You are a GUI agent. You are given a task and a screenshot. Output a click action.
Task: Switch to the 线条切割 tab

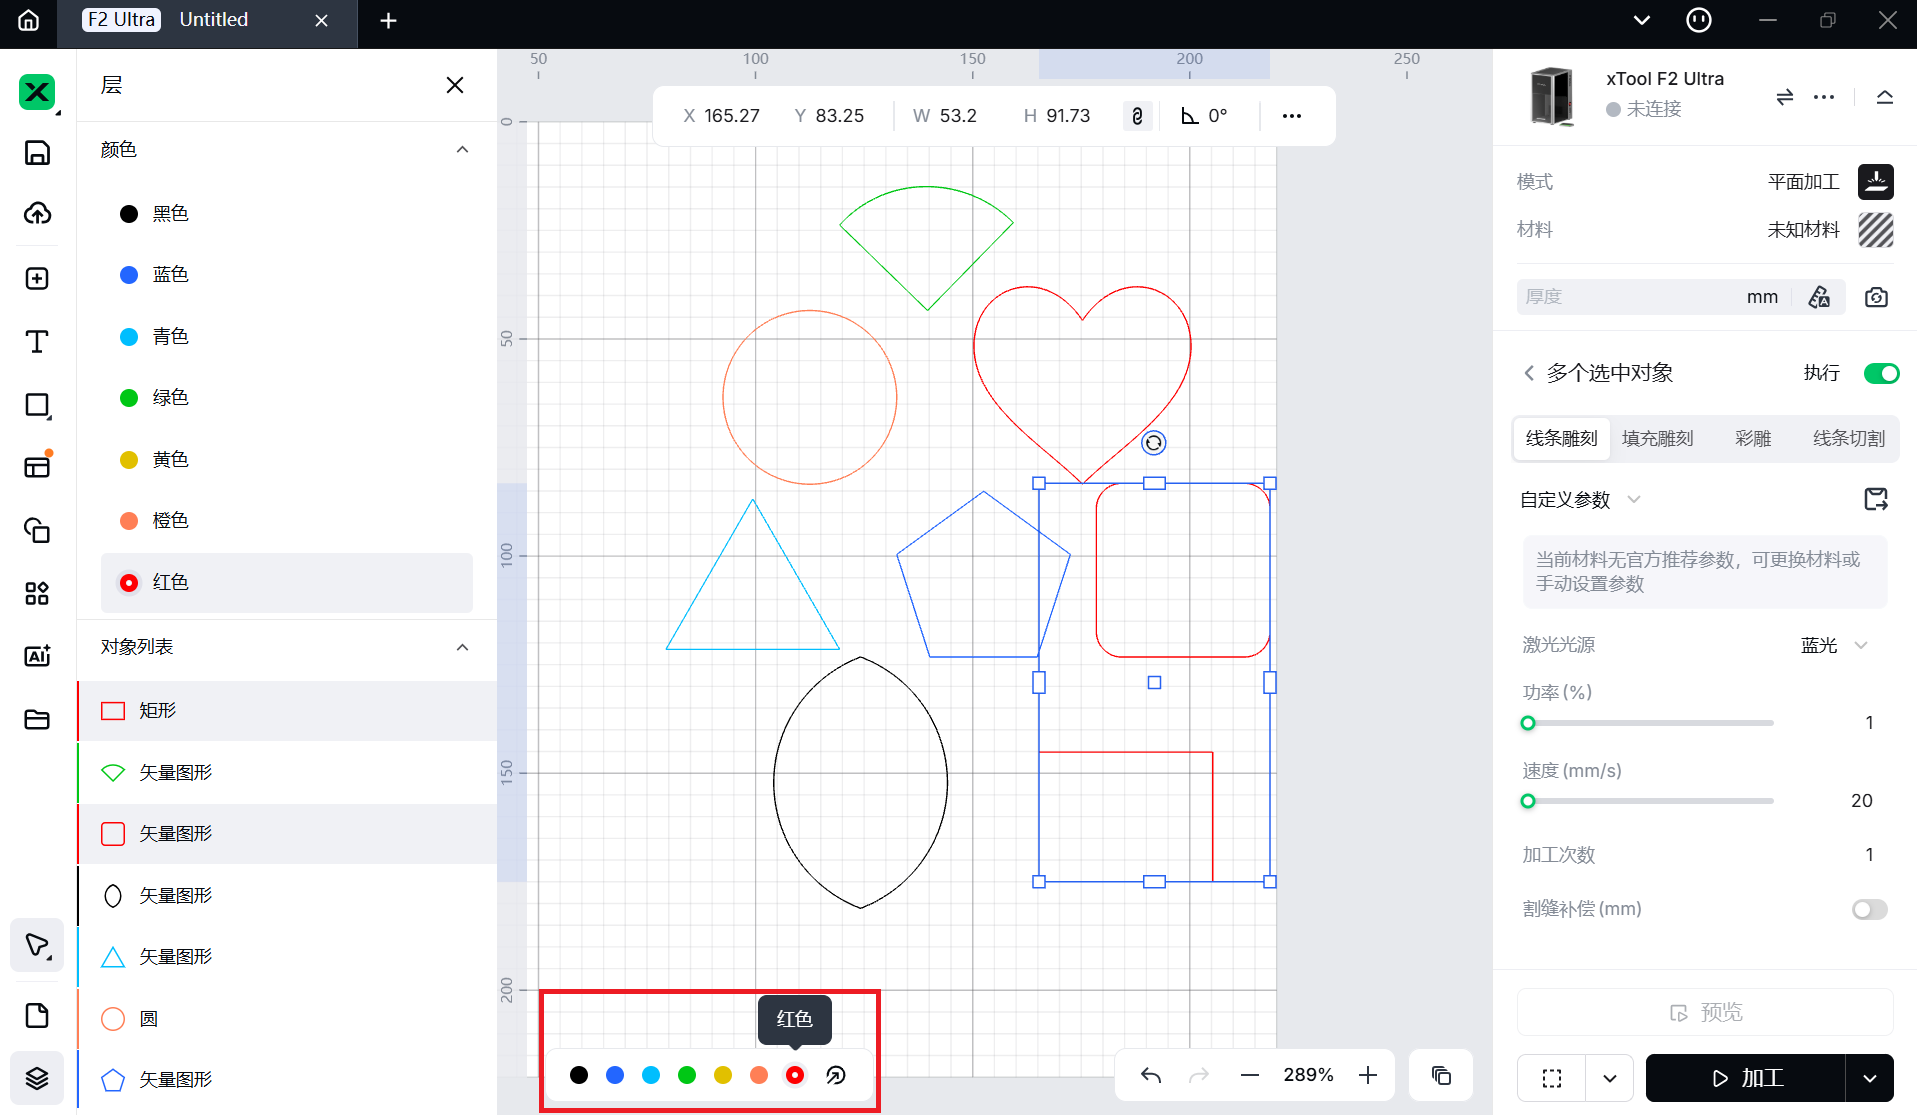coord(1848,438)
